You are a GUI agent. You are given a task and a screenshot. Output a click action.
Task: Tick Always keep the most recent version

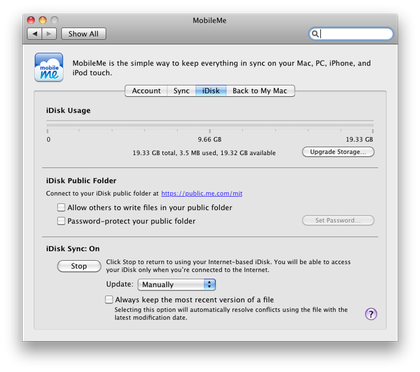point(109,299)
